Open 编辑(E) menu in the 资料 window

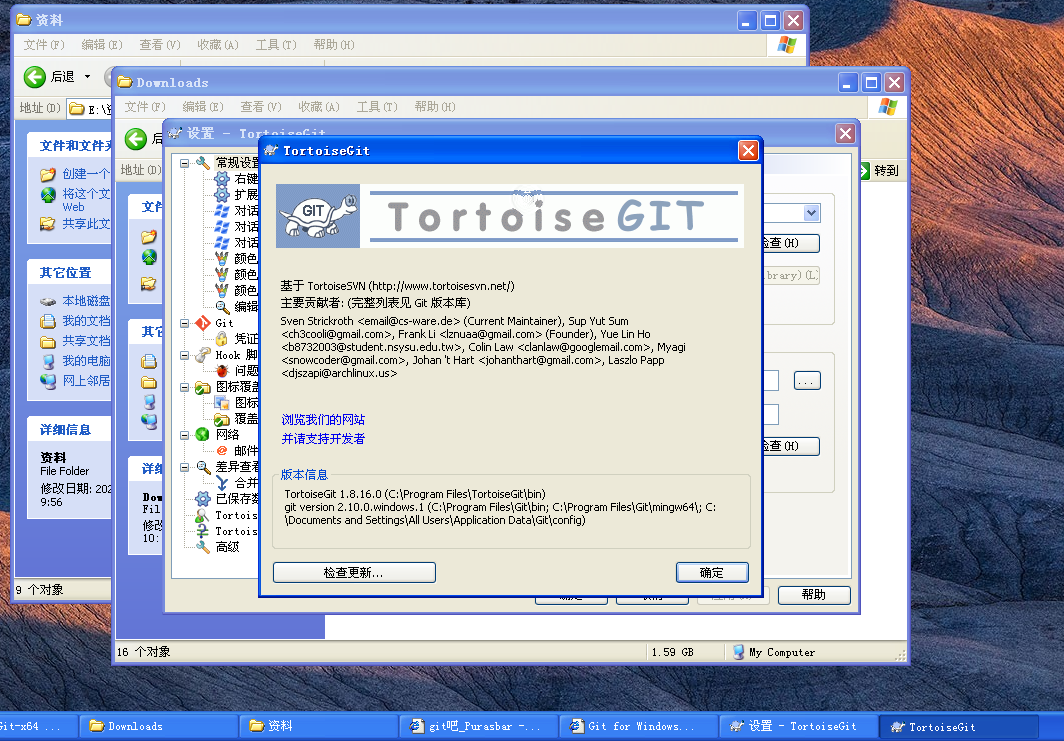pos(102,45)
